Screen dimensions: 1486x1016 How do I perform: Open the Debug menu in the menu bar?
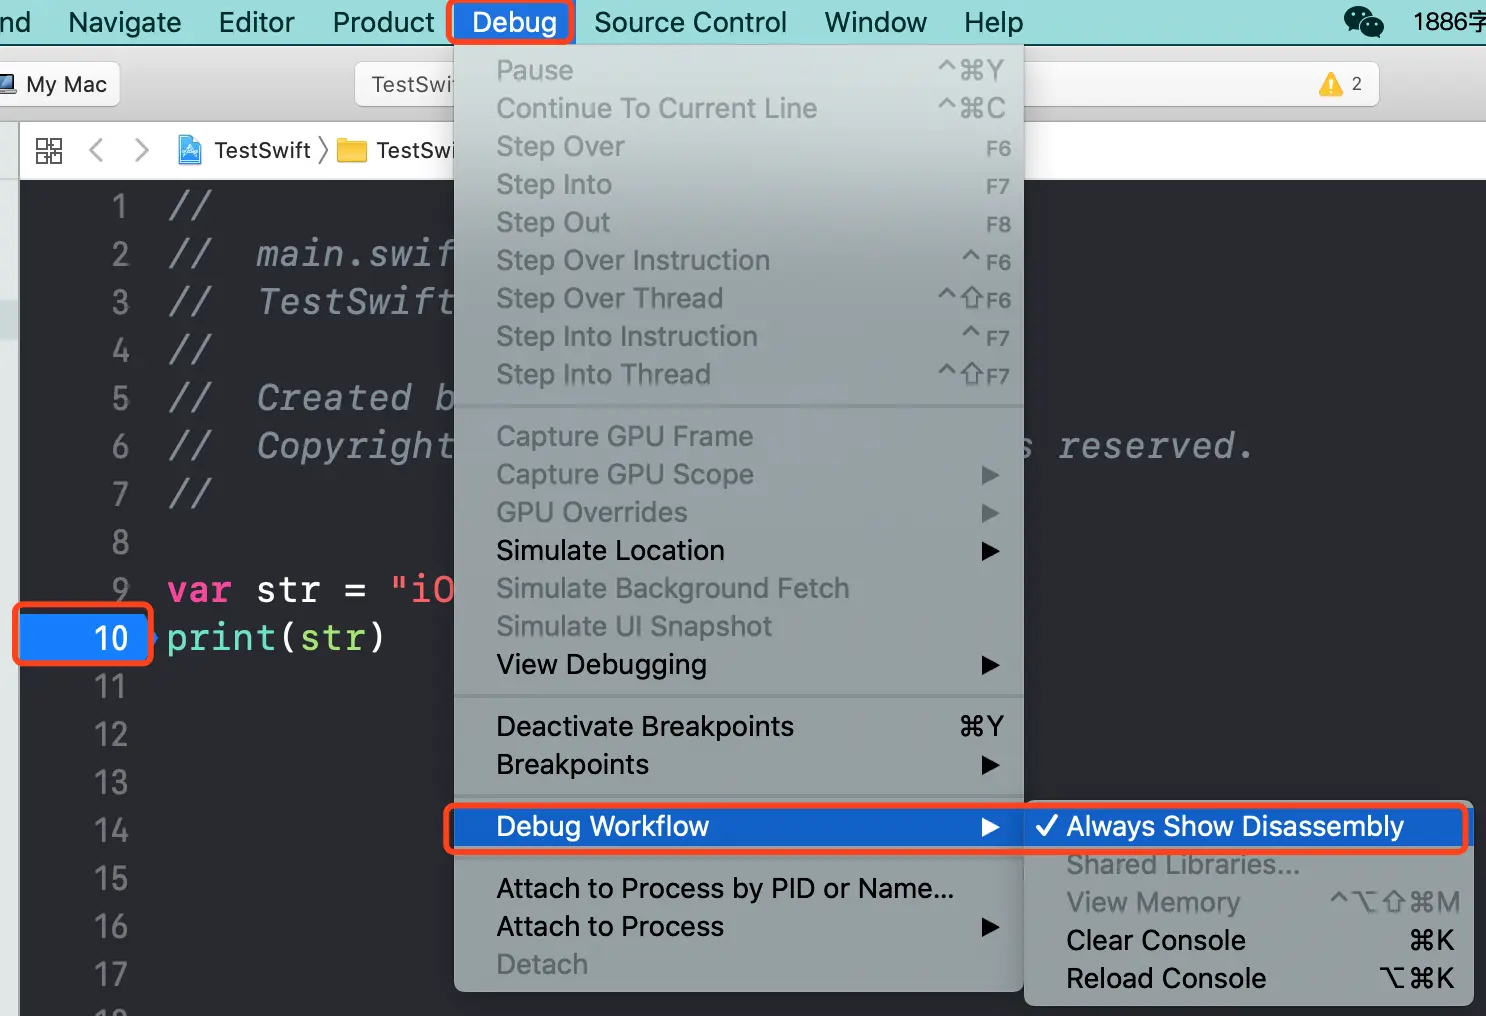point(514,22)
